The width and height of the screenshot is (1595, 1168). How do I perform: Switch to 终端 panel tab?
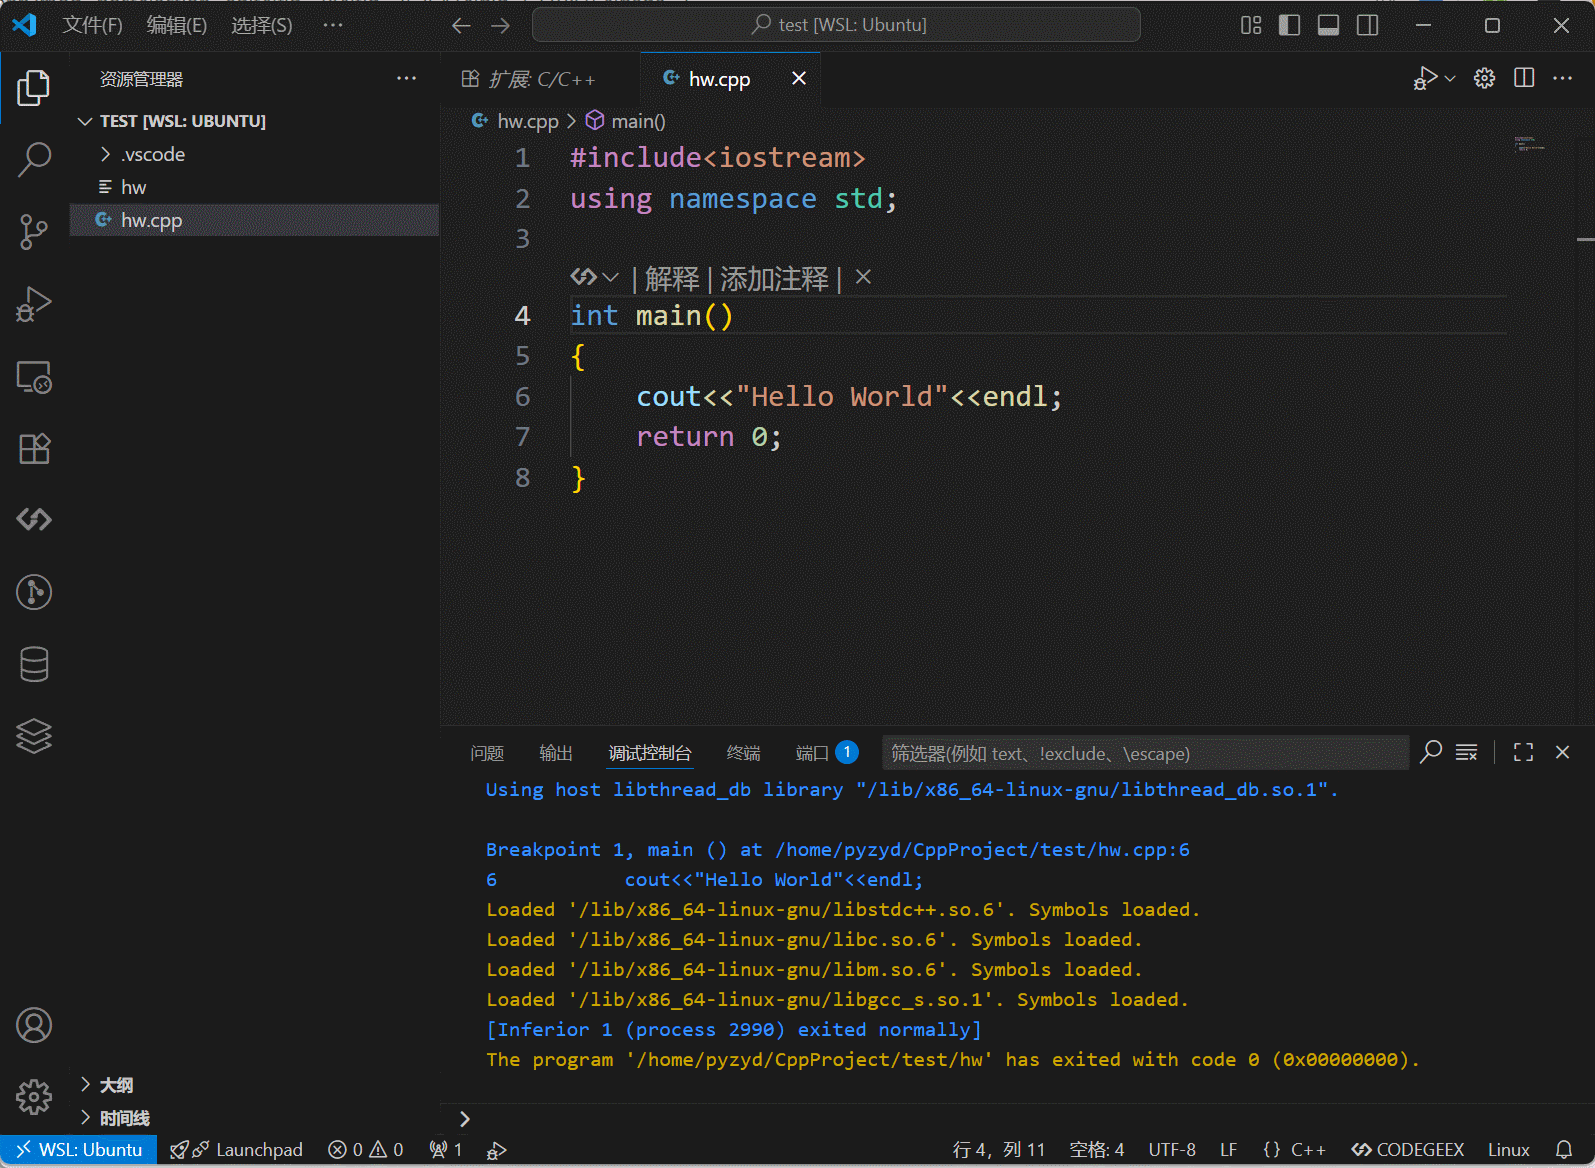pyautogui.click(x=743, y=753)
